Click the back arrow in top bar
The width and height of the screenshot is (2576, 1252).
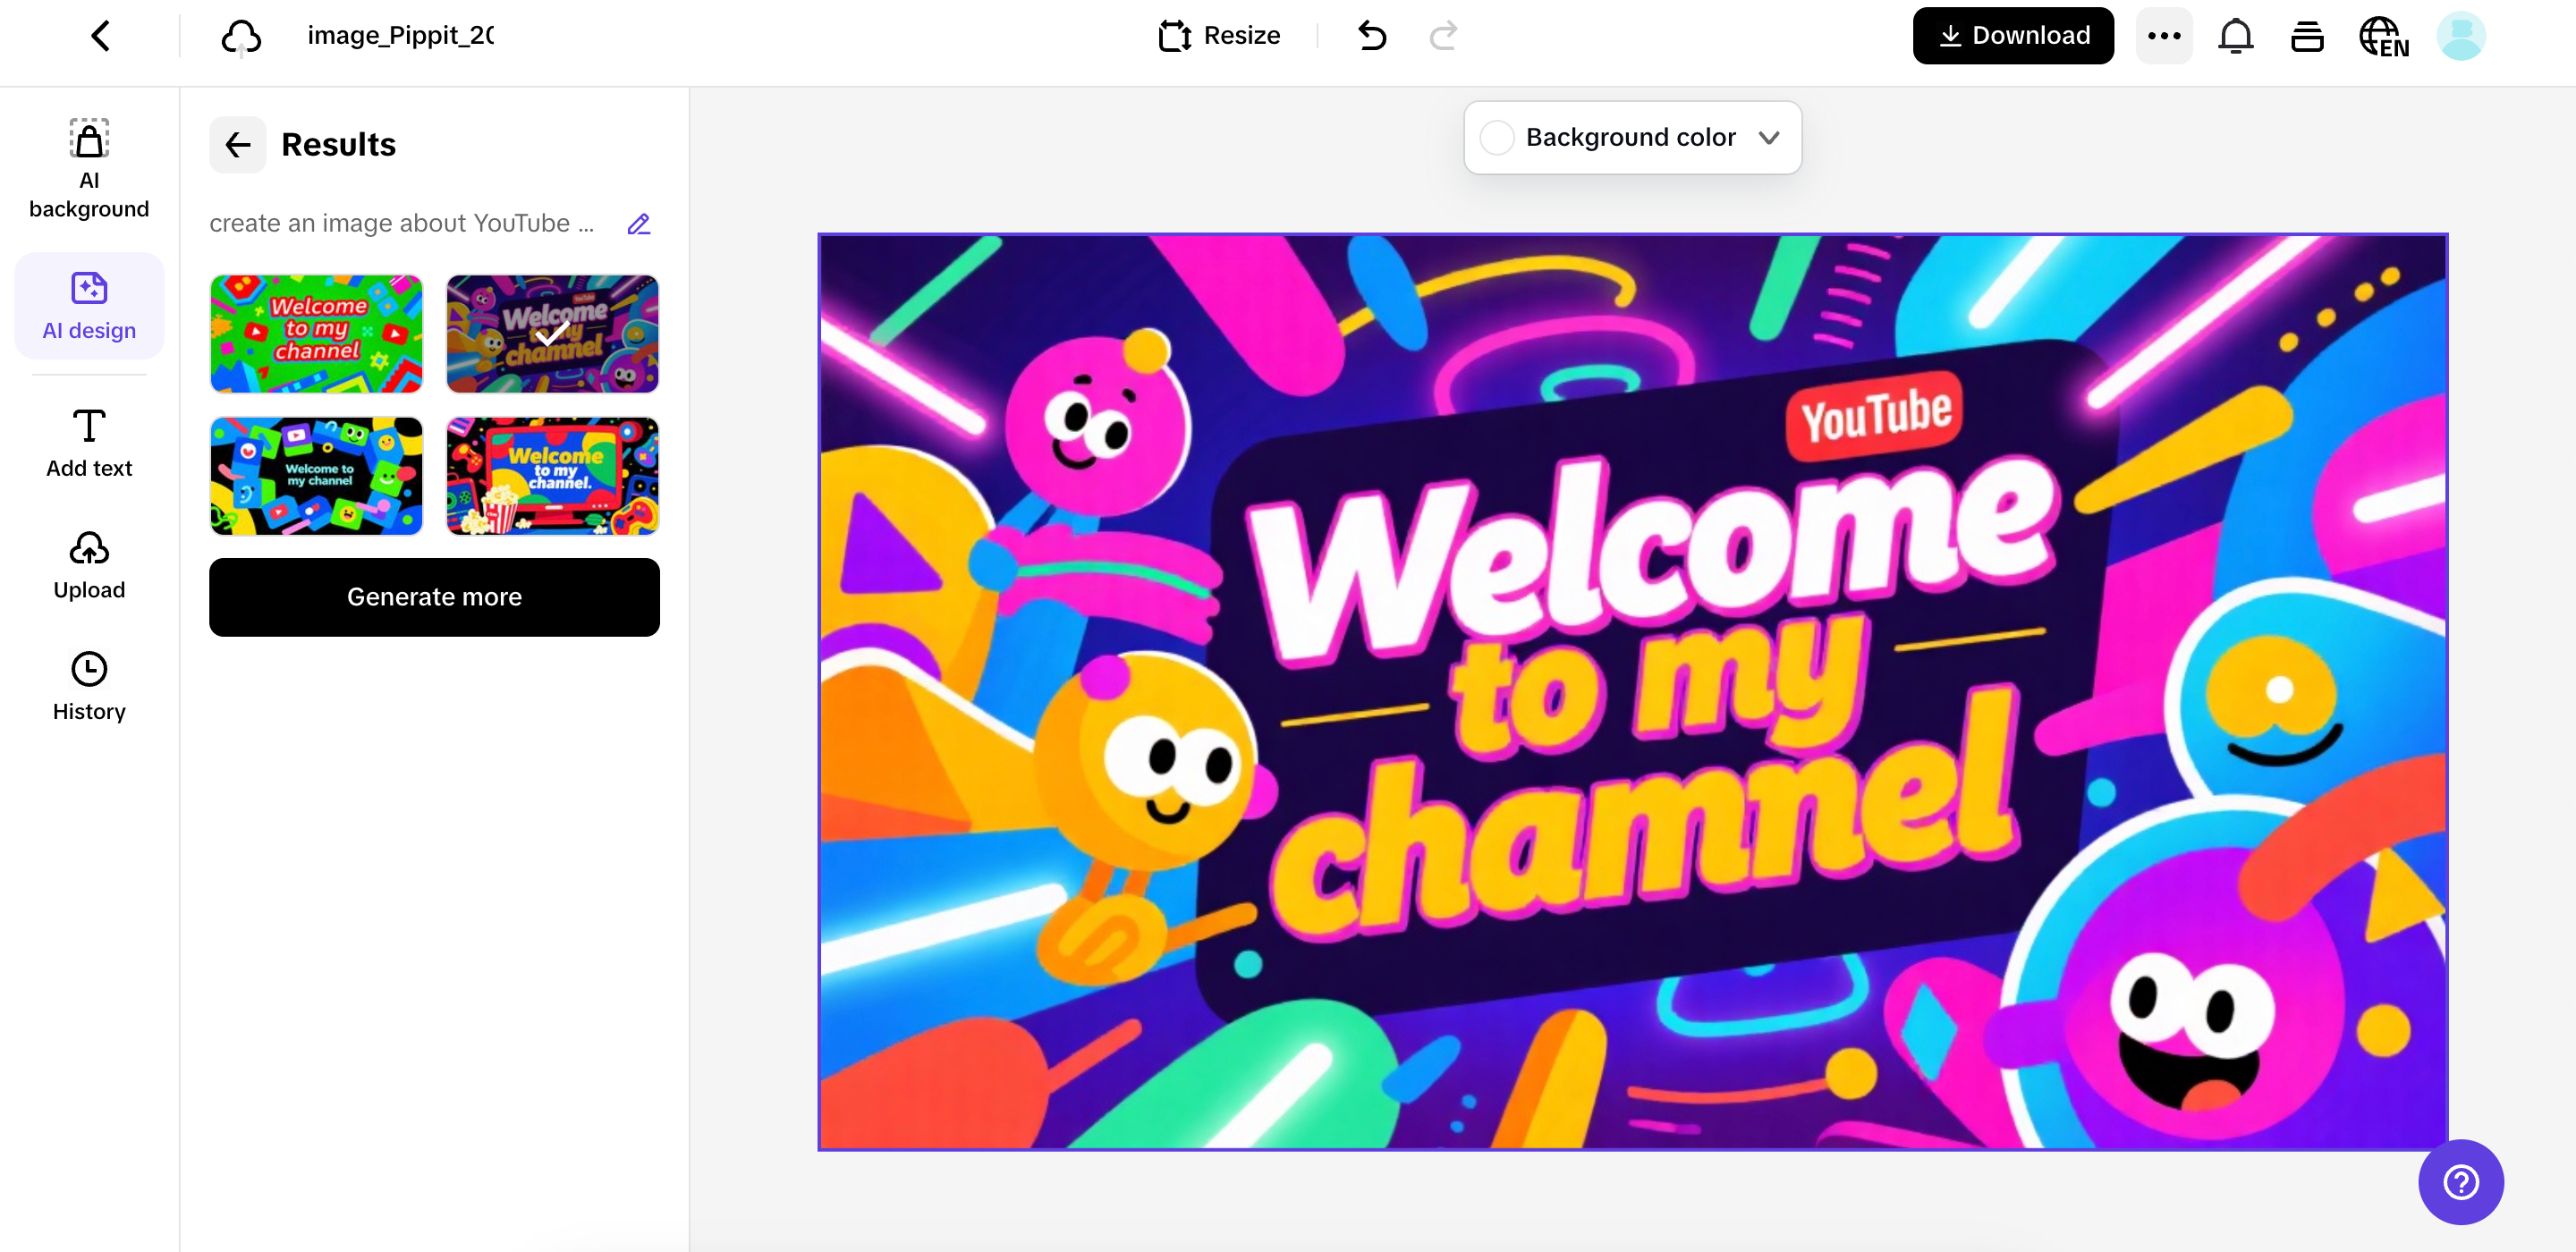100,36
